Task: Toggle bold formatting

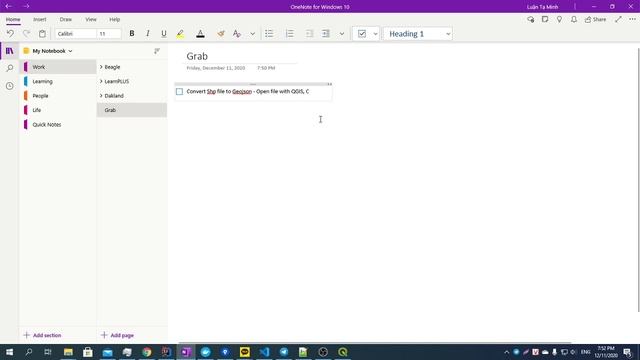Action: pos(132,33)
